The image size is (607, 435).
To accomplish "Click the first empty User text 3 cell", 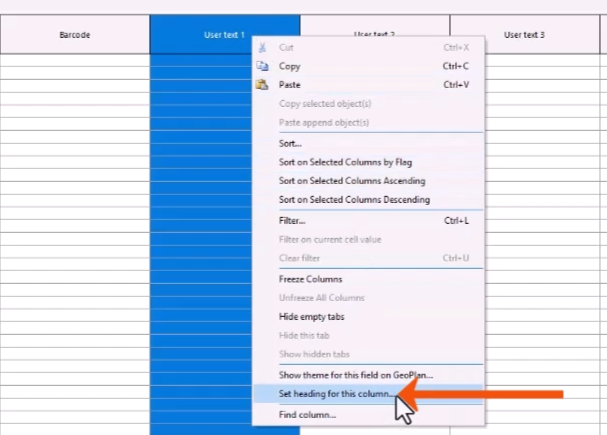I will click(x=542, y=60).
